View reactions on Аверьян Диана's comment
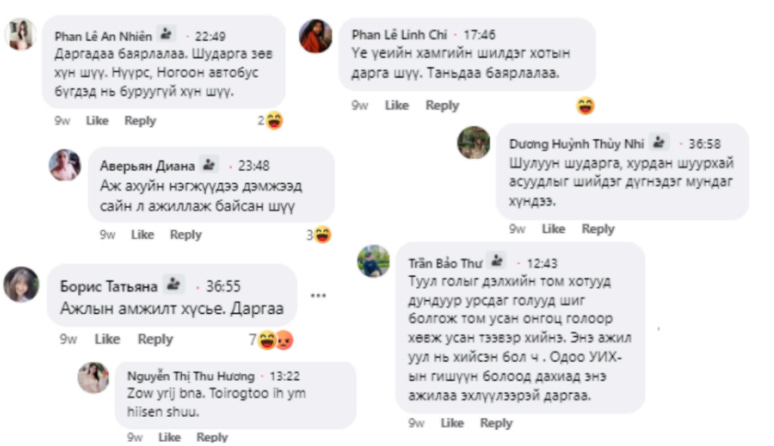Screen dimensions: 774x446 pos(318,235)
